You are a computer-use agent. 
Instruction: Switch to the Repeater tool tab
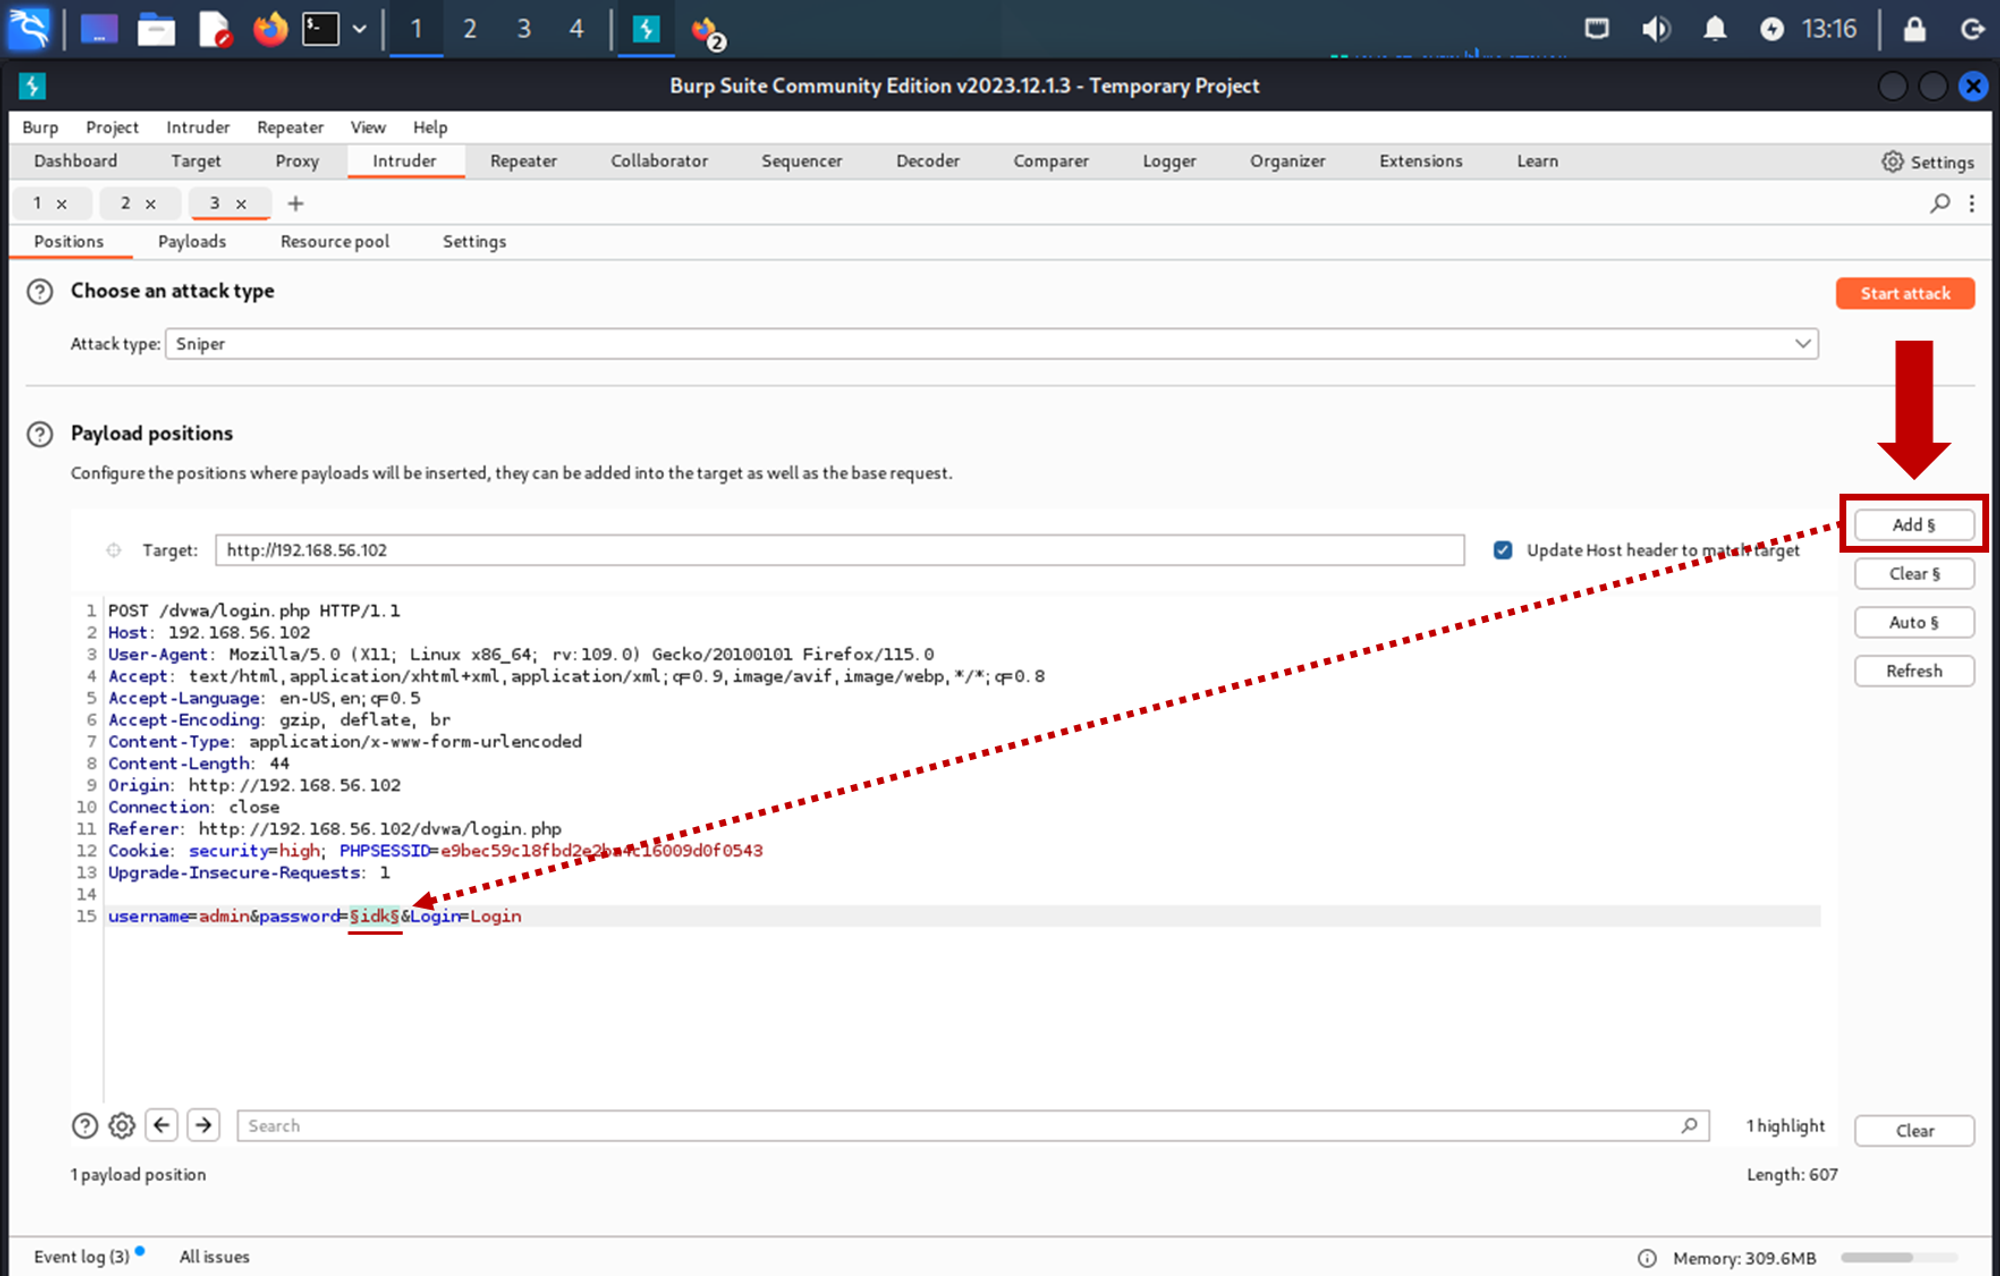tap(523, 161)
